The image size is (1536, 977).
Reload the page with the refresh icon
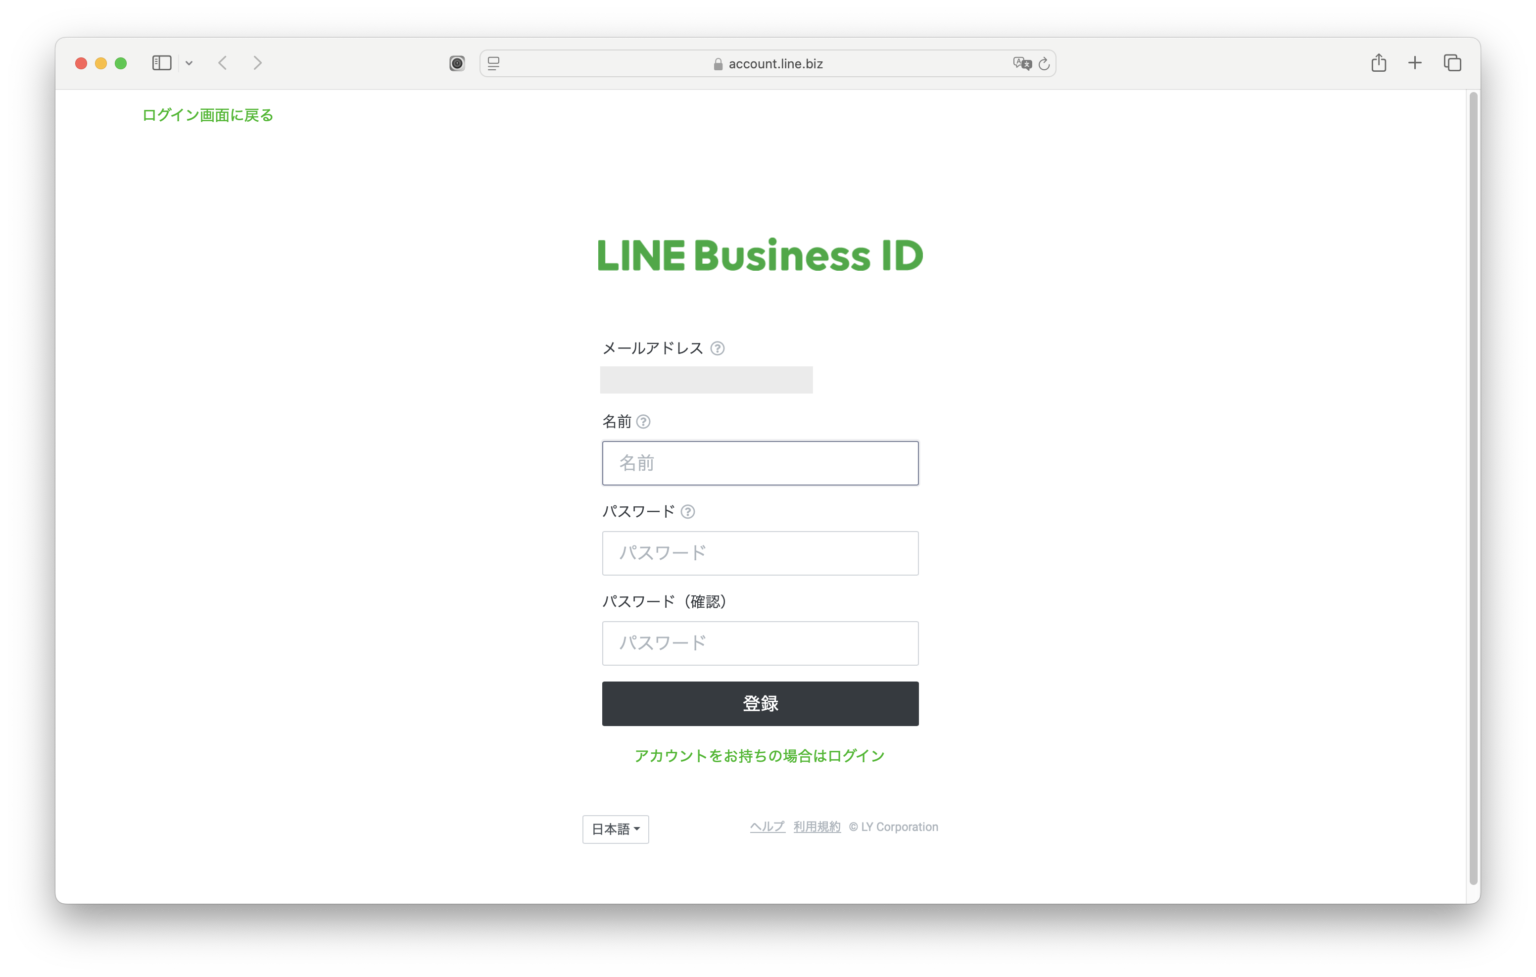click(1044, 63)
